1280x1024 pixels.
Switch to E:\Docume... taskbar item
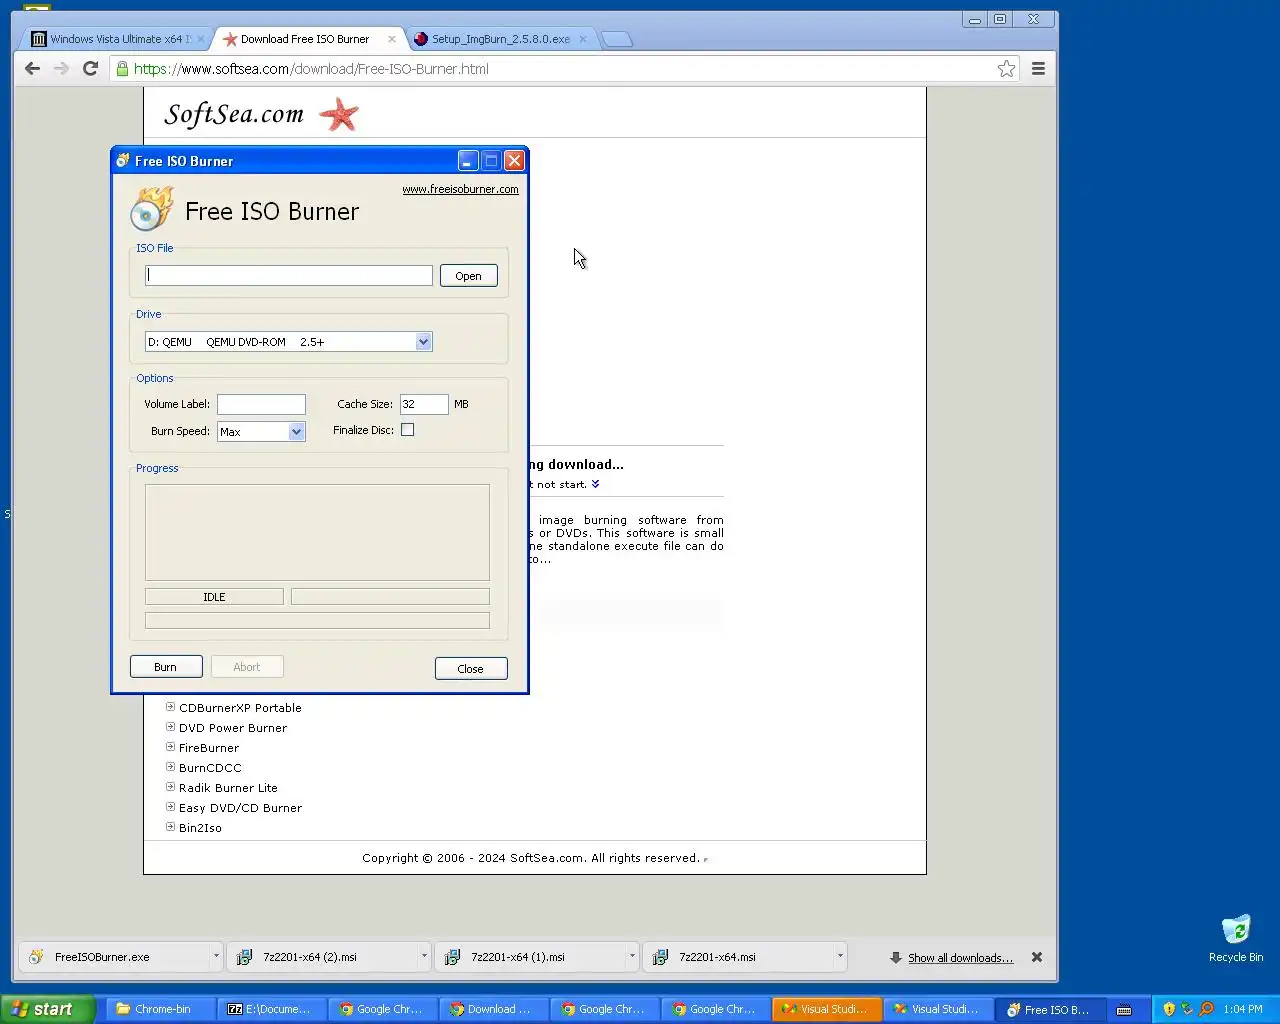point(272,1009)
